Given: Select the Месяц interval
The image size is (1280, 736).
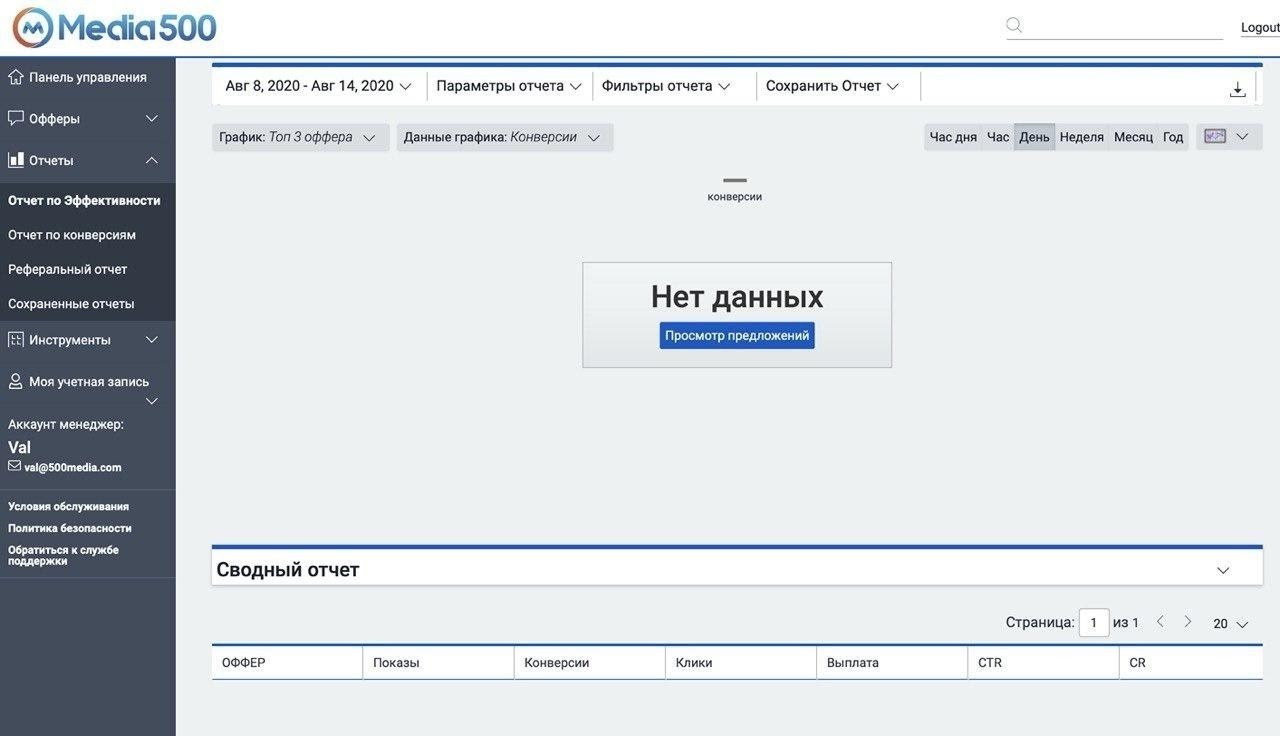Looking at the screenshot, I should tap(1133, 137).
